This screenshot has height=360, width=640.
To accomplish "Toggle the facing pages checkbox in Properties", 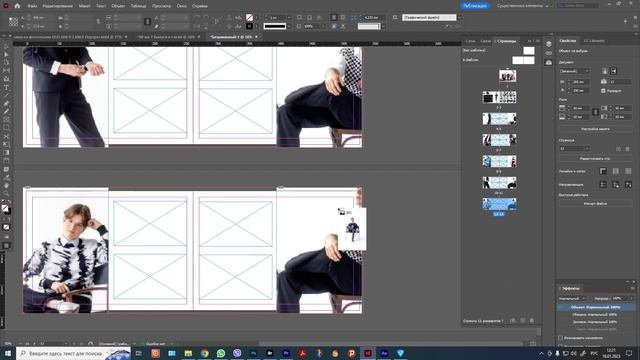I will (x=603, y=91).
